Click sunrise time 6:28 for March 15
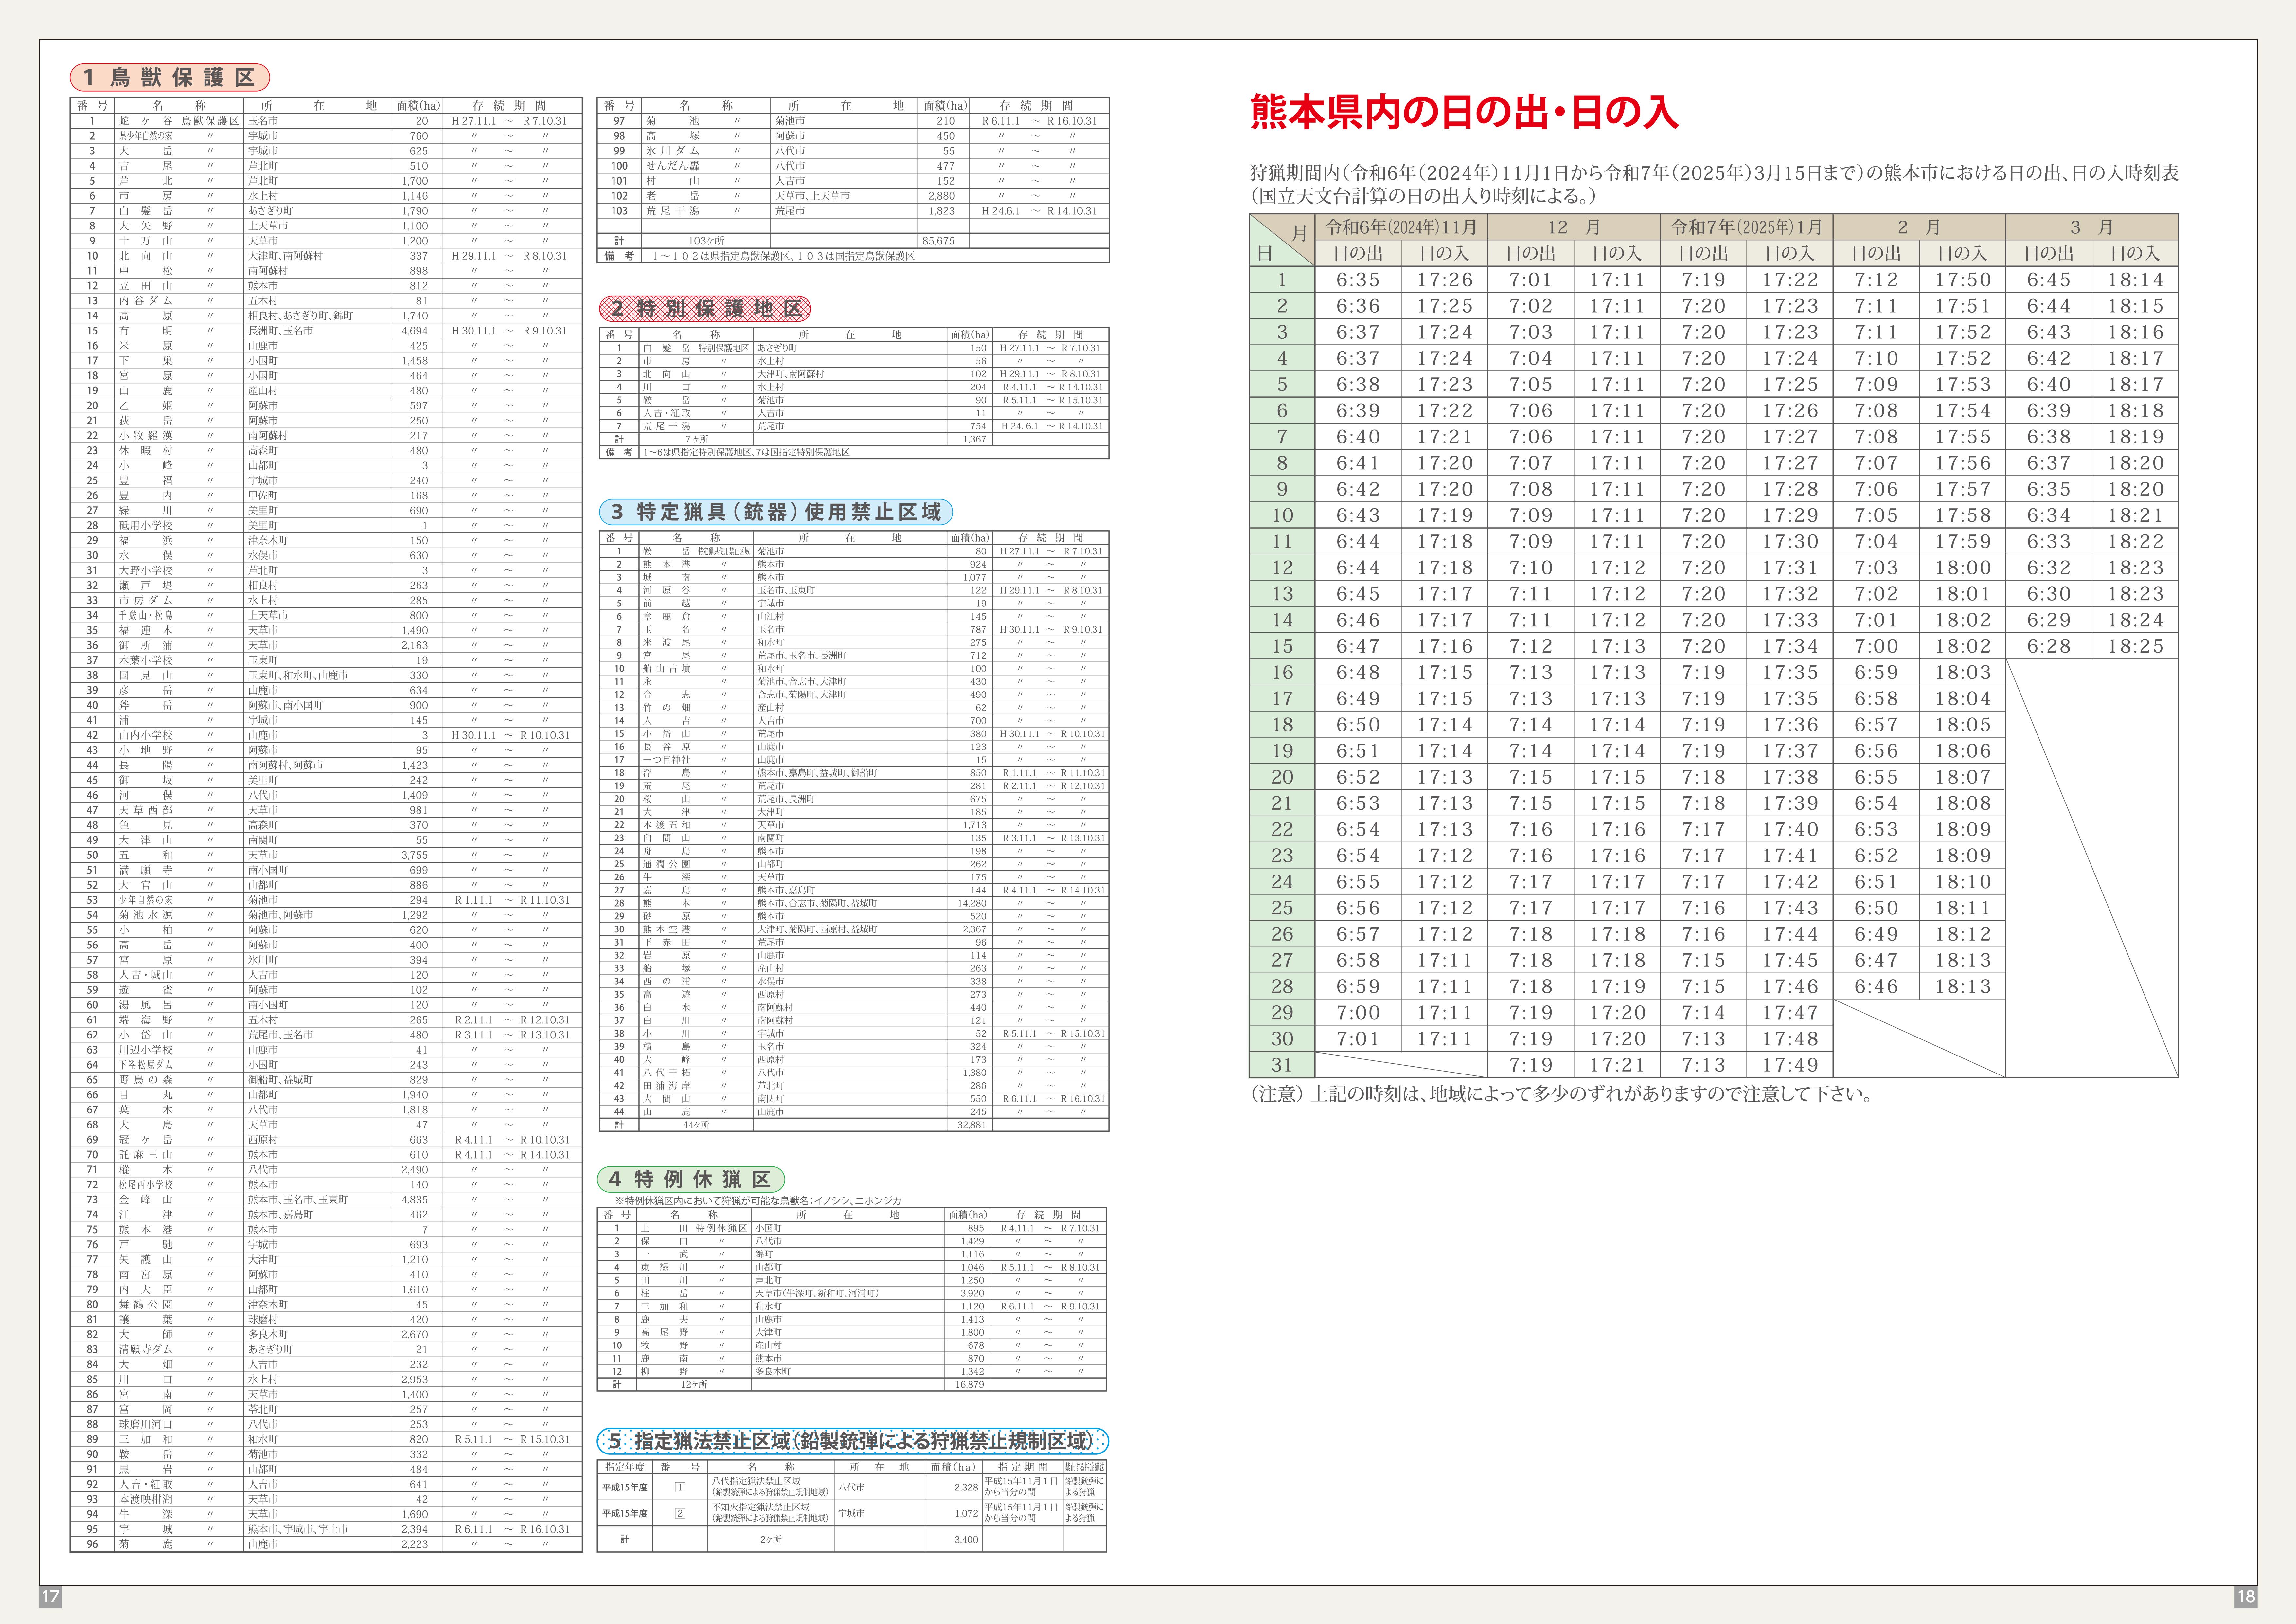Image resolution: width=2296 pixels, height=1624 pixels. coord(2049,646)
